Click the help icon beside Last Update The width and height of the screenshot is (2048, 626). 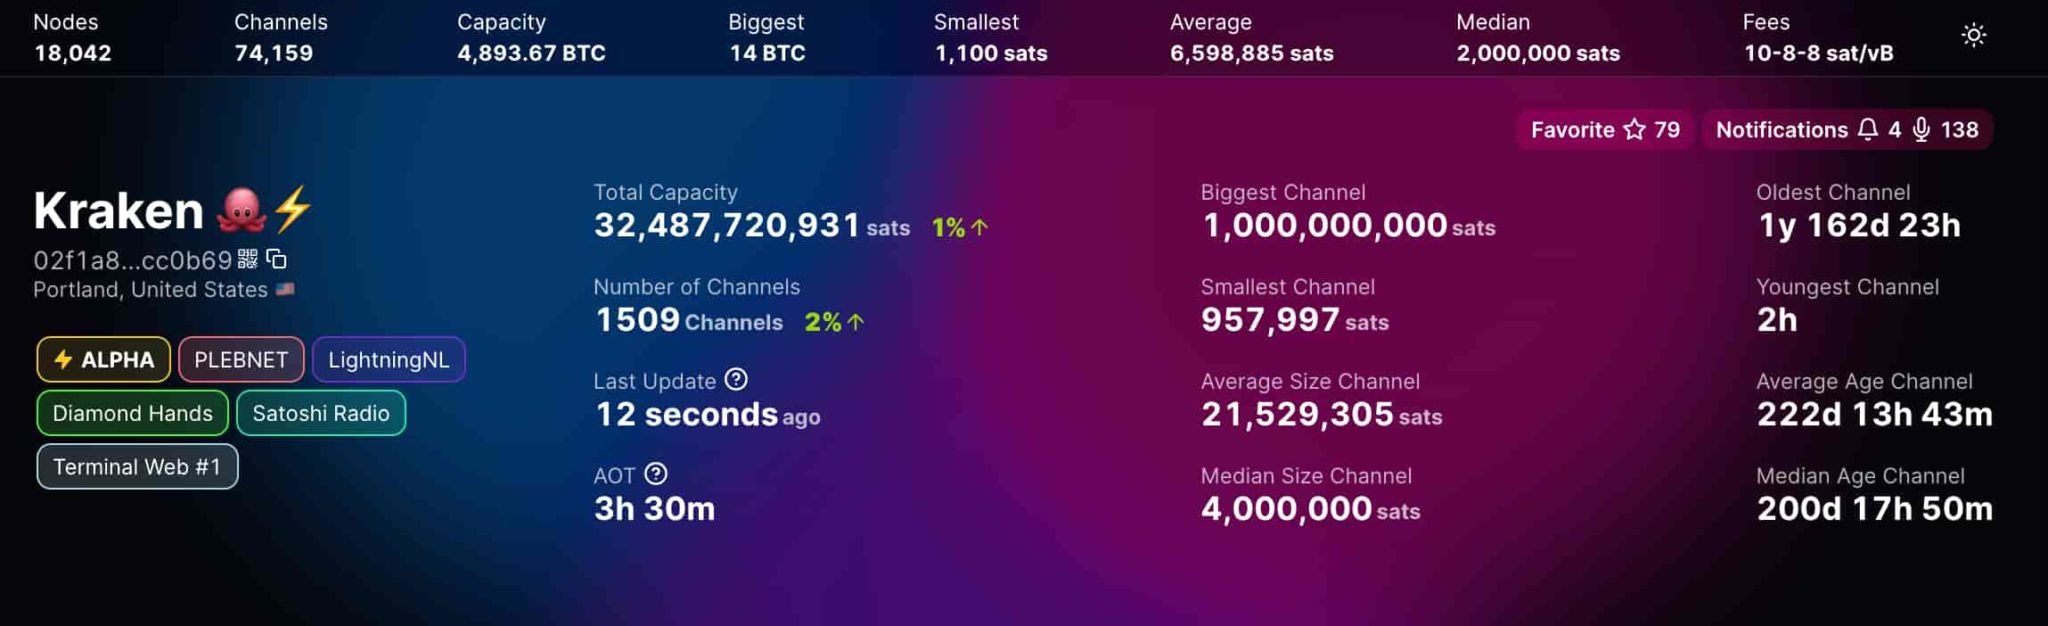(736, 380)
